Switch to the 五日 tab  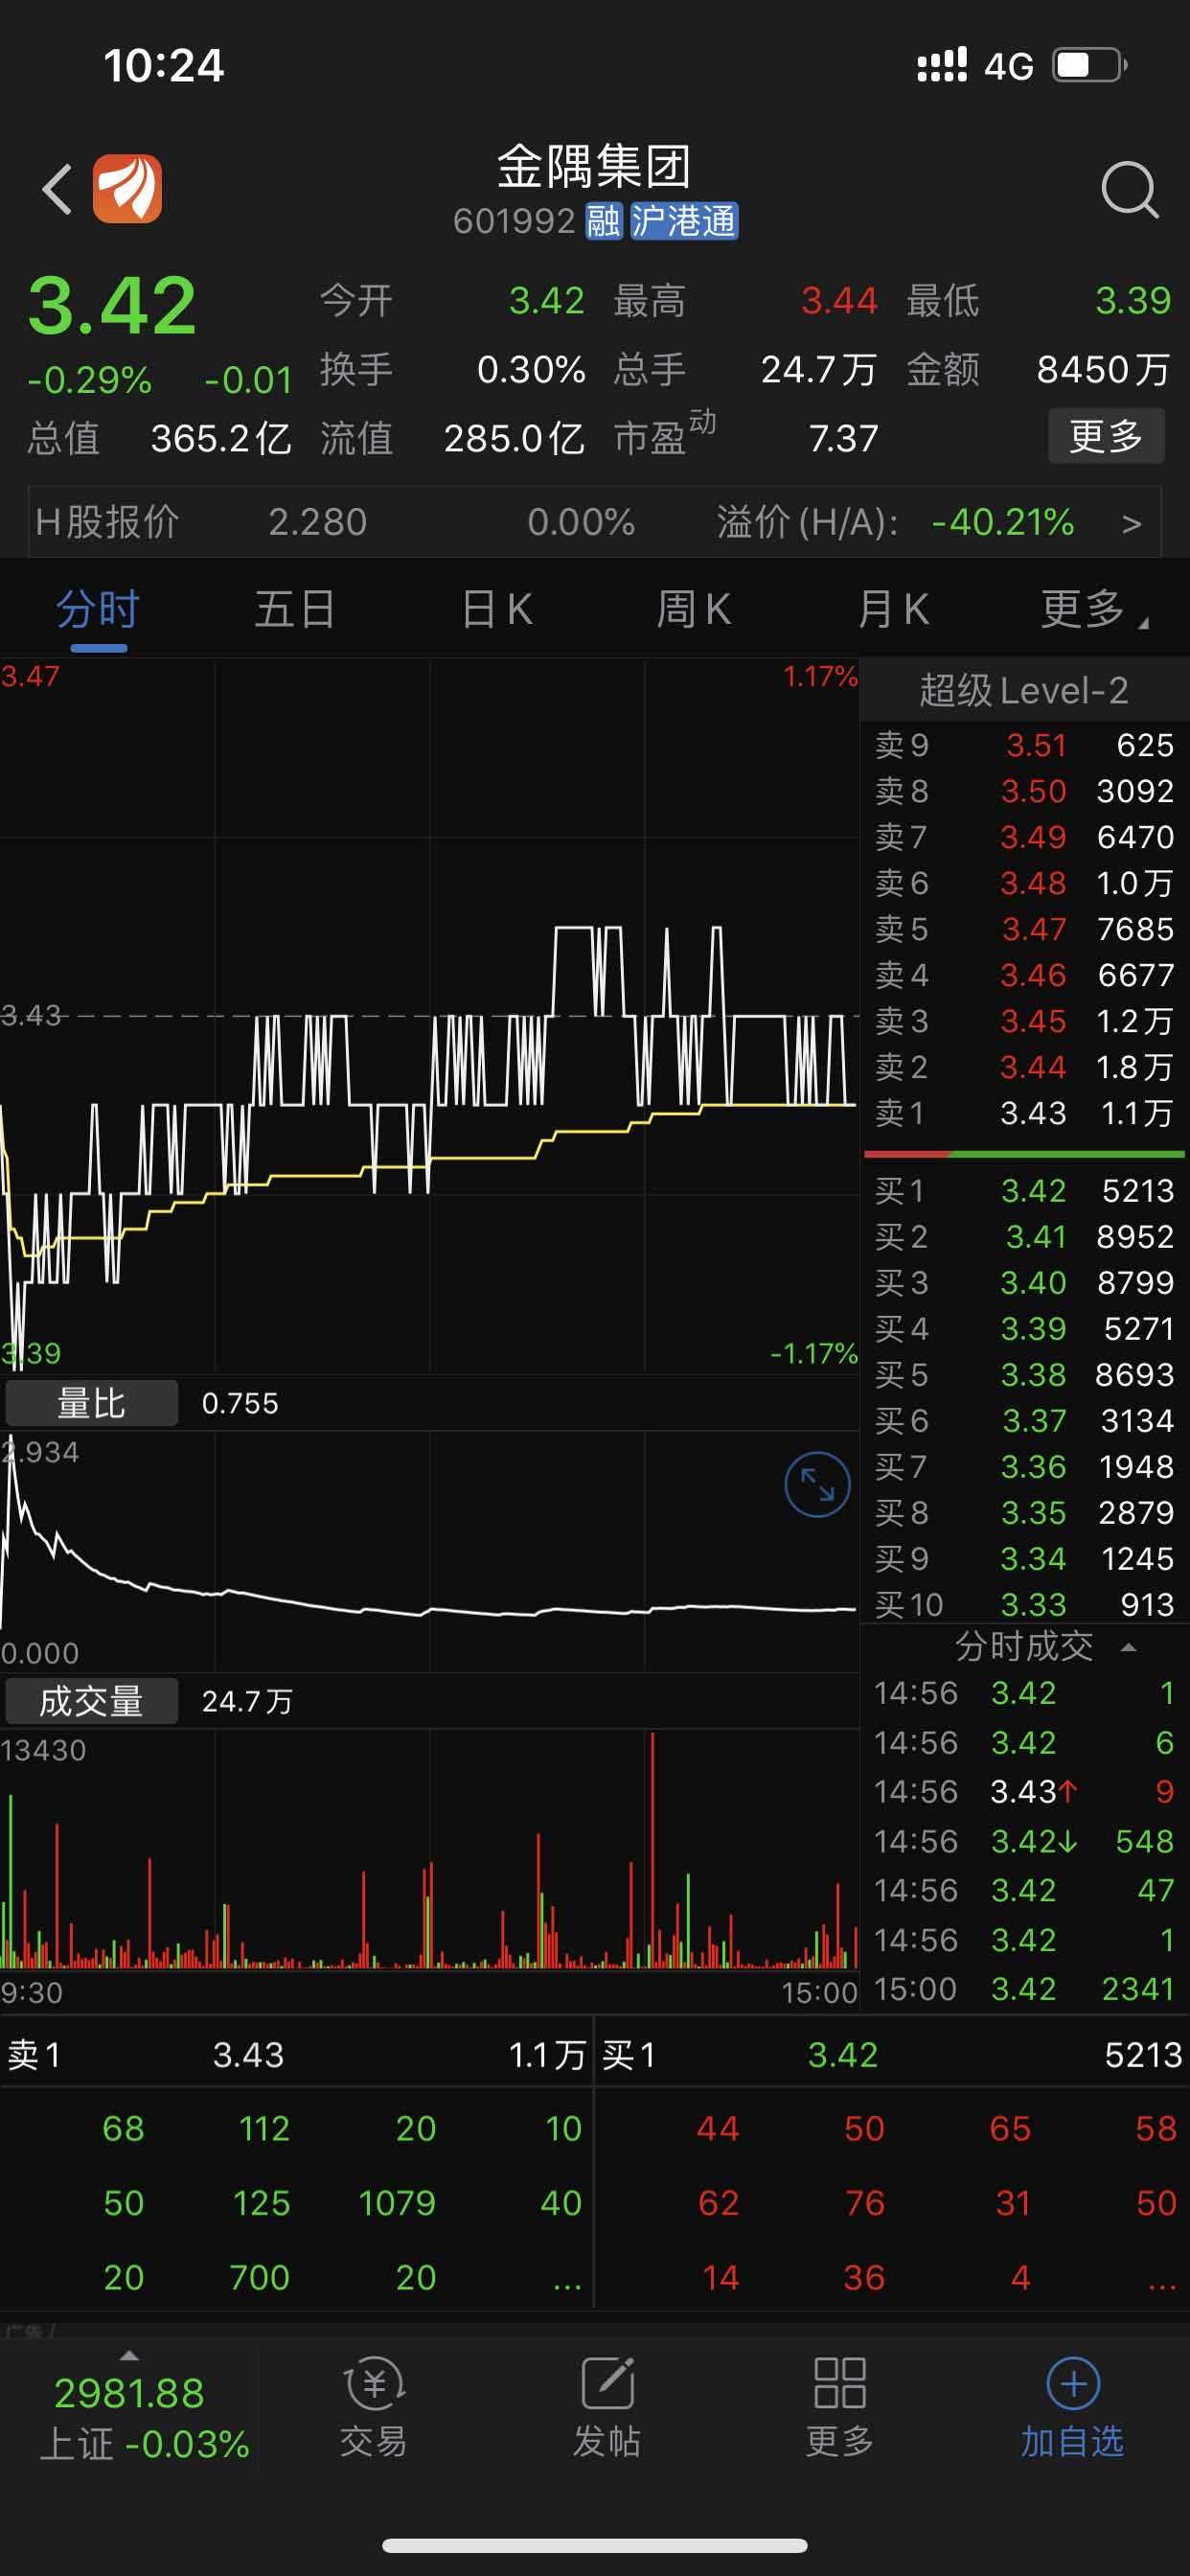pos(295,609)
